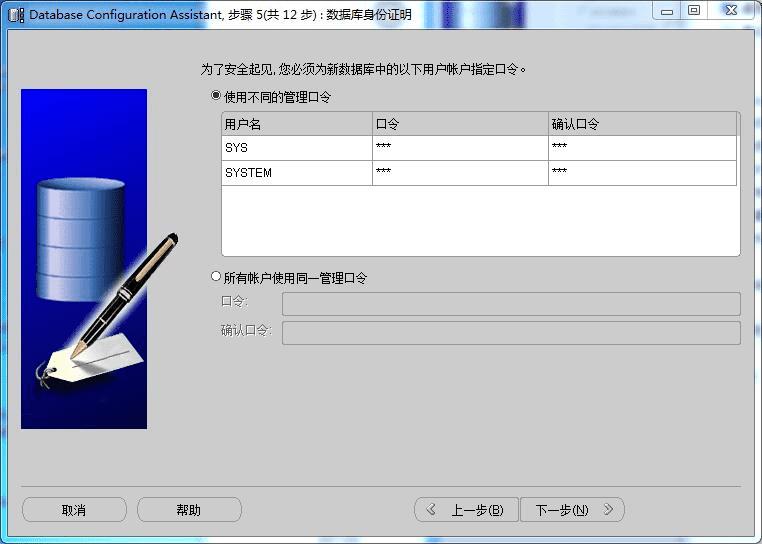
Task: Click the shared 确认口令 input field
Action: pos(511,333)
